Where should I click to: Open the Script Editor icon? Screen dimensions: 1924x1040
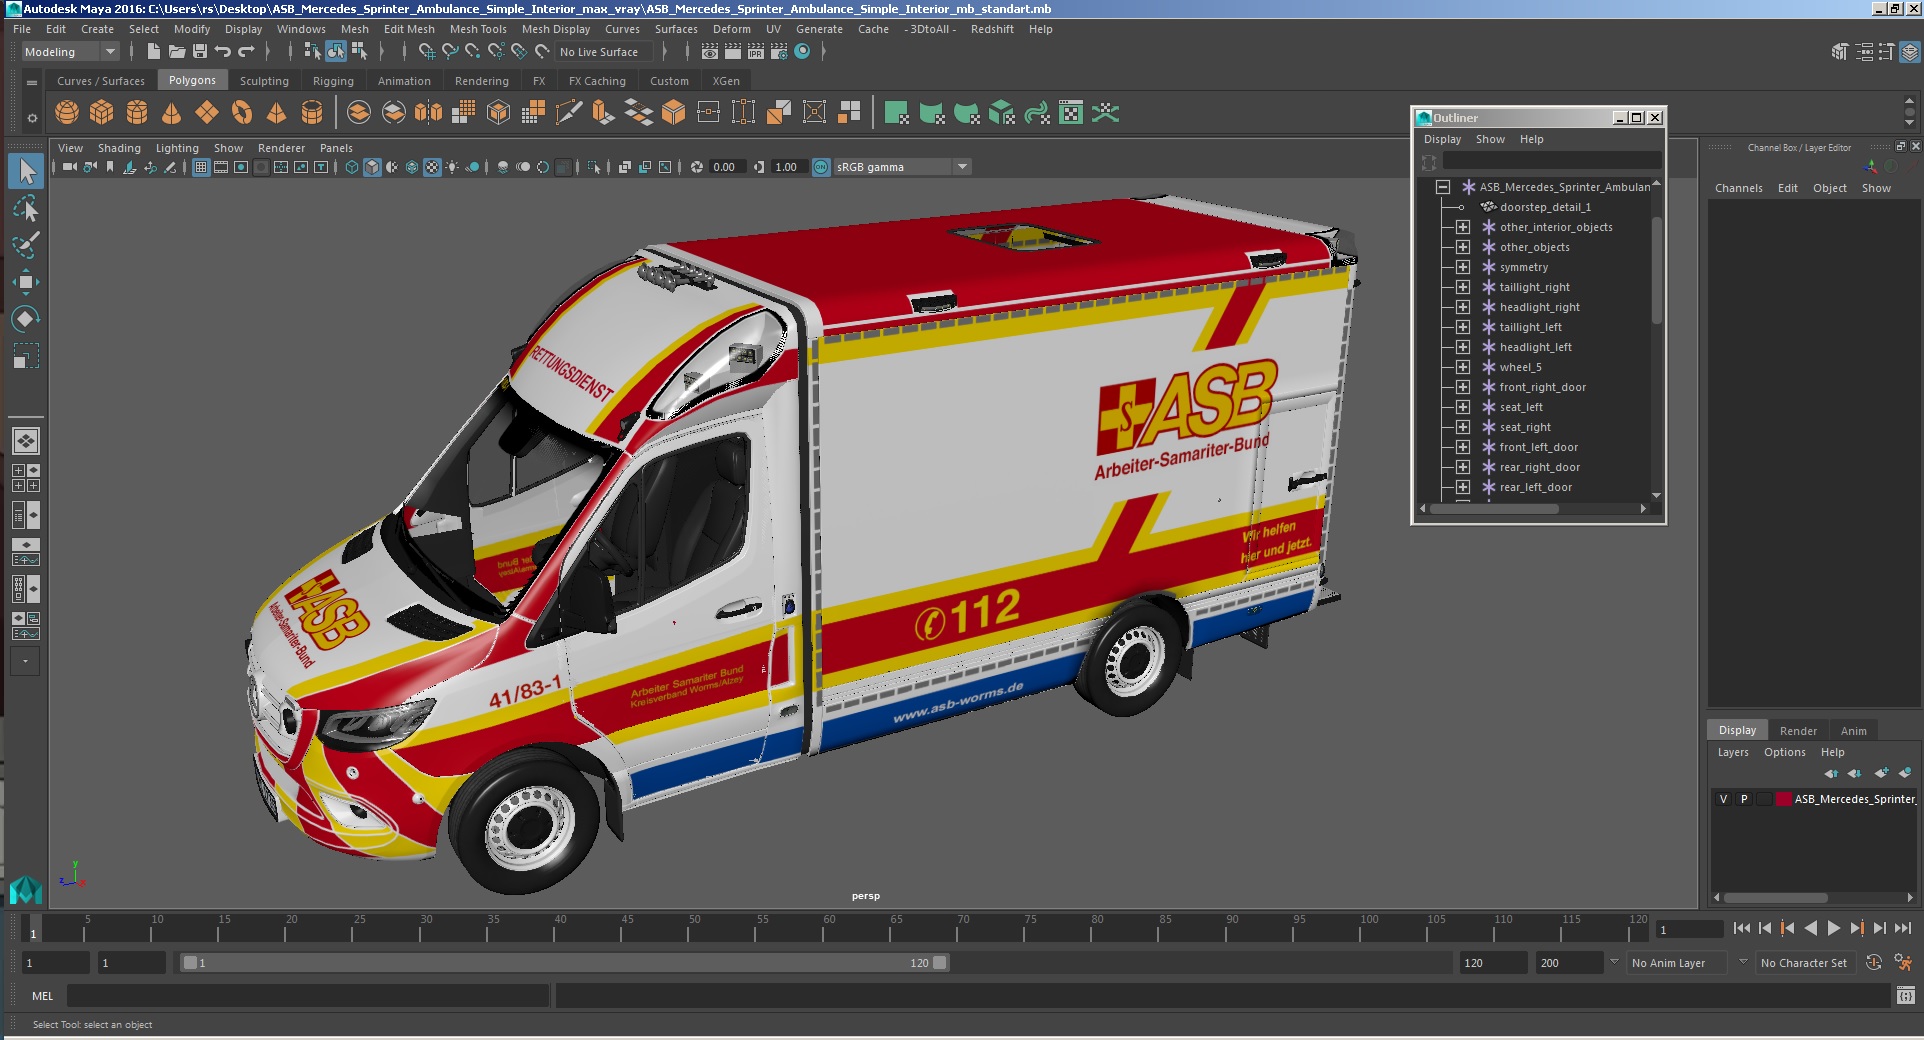[x=1905, y=996]
